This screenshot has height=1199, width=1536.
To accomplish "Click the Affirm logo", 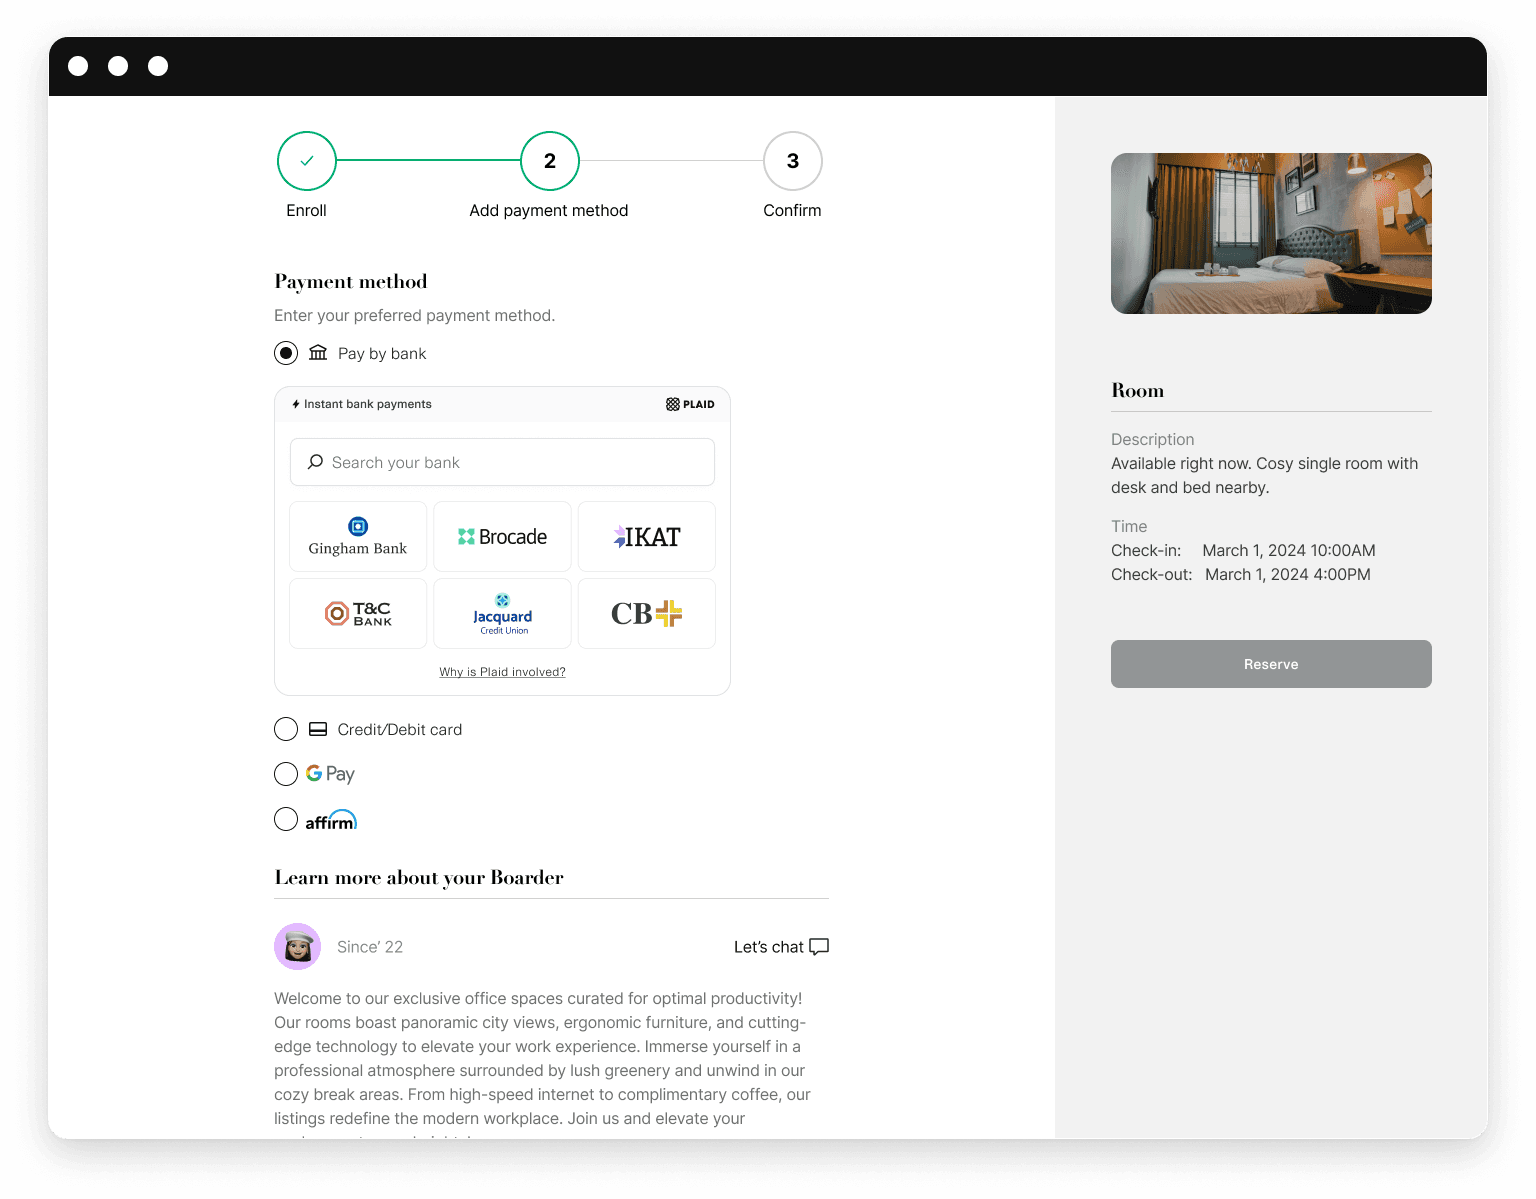I will [x=331, y=820].
